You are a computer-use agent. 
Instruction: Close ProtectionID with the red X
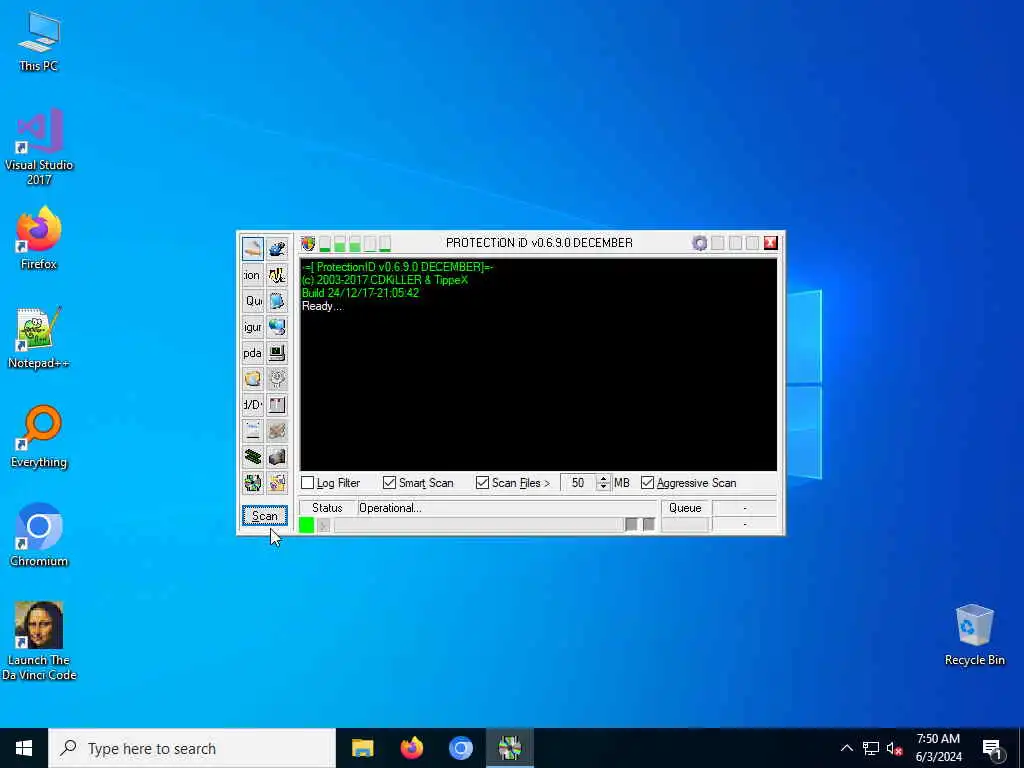point(771,243)
